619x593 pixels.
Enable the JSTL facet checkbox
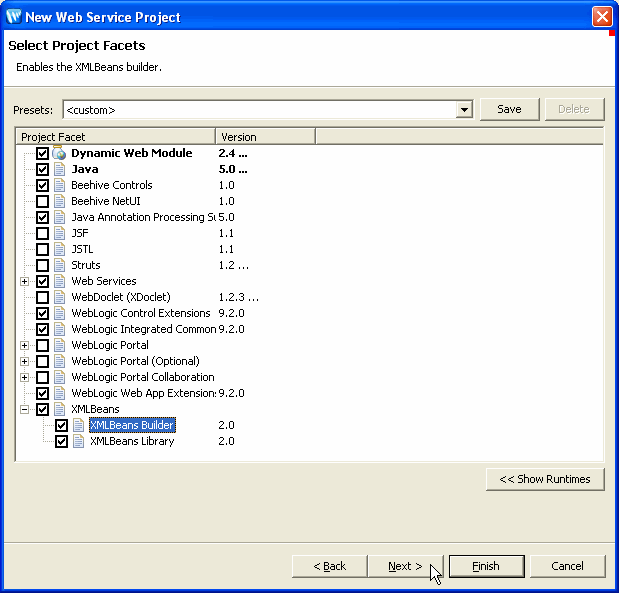[x=43, y=249]
